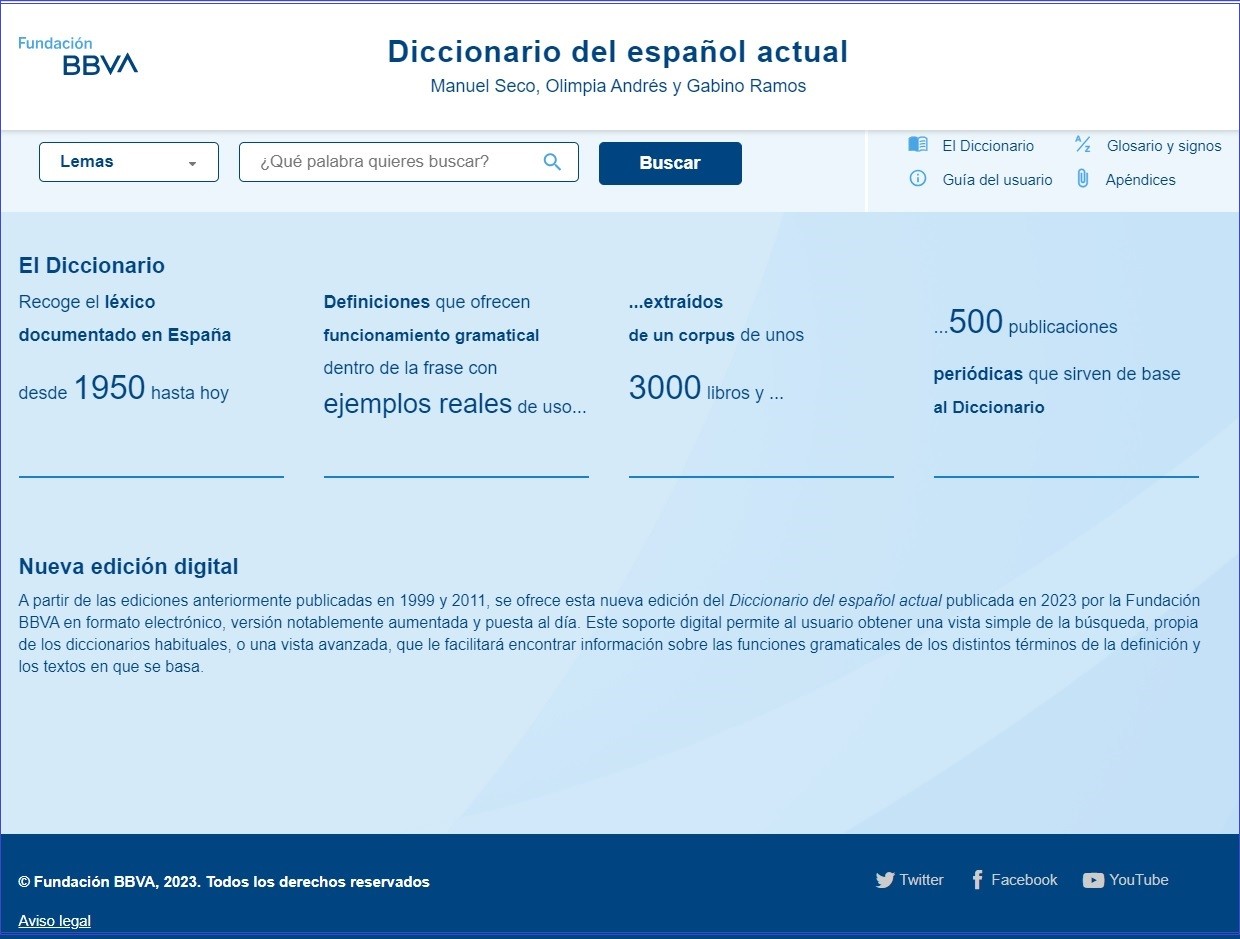Follow the Facebook text link
The height and width of the screenshot is (939, 1240).
[1024, 880]
